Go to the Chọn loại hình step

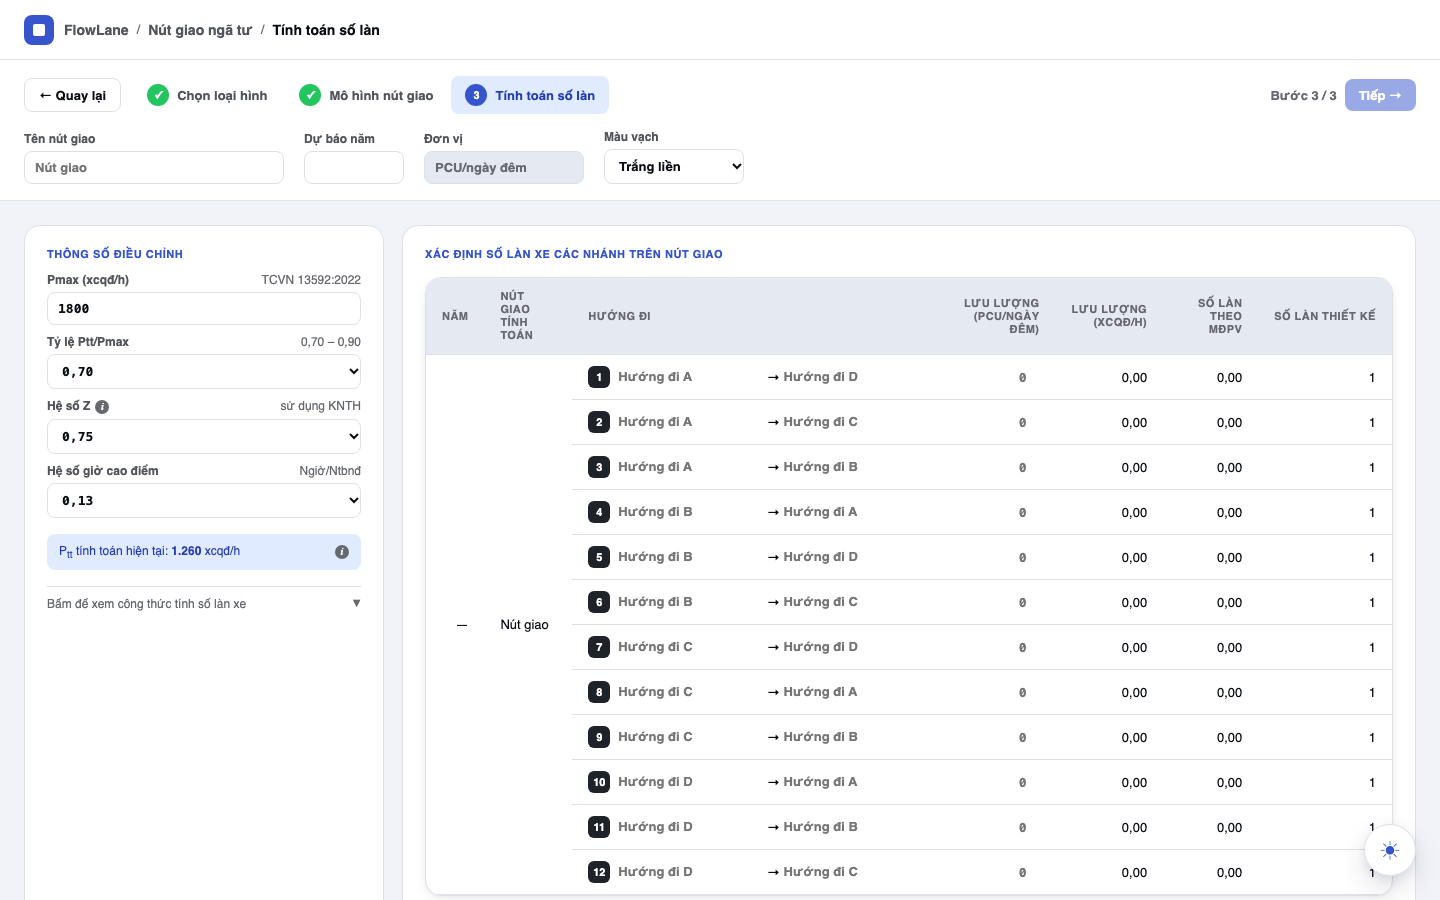point(207,95)
